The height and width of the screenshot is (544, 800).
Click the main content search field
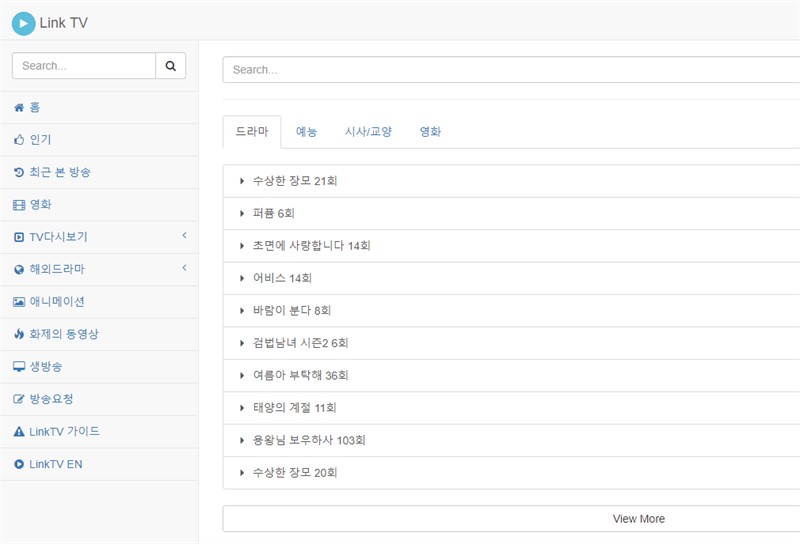510,70
